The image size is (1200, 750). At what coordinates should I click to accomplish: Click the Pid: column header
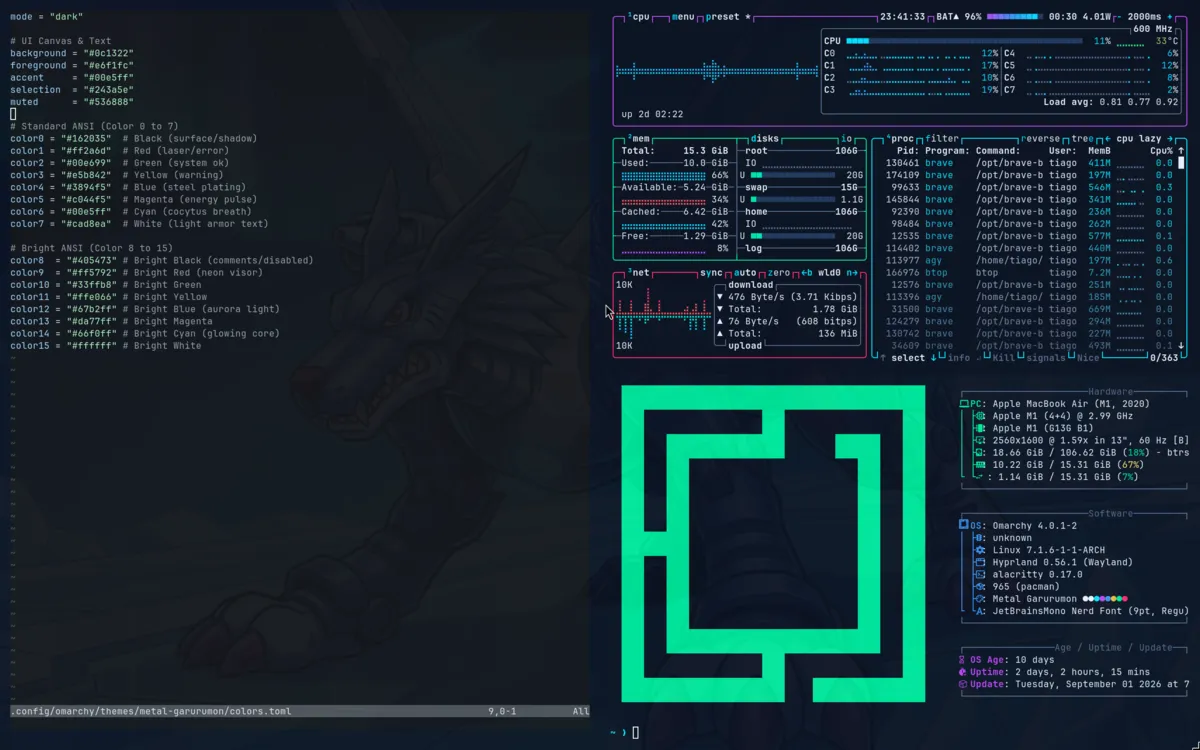pyautogui.click(x=908, y=151)
